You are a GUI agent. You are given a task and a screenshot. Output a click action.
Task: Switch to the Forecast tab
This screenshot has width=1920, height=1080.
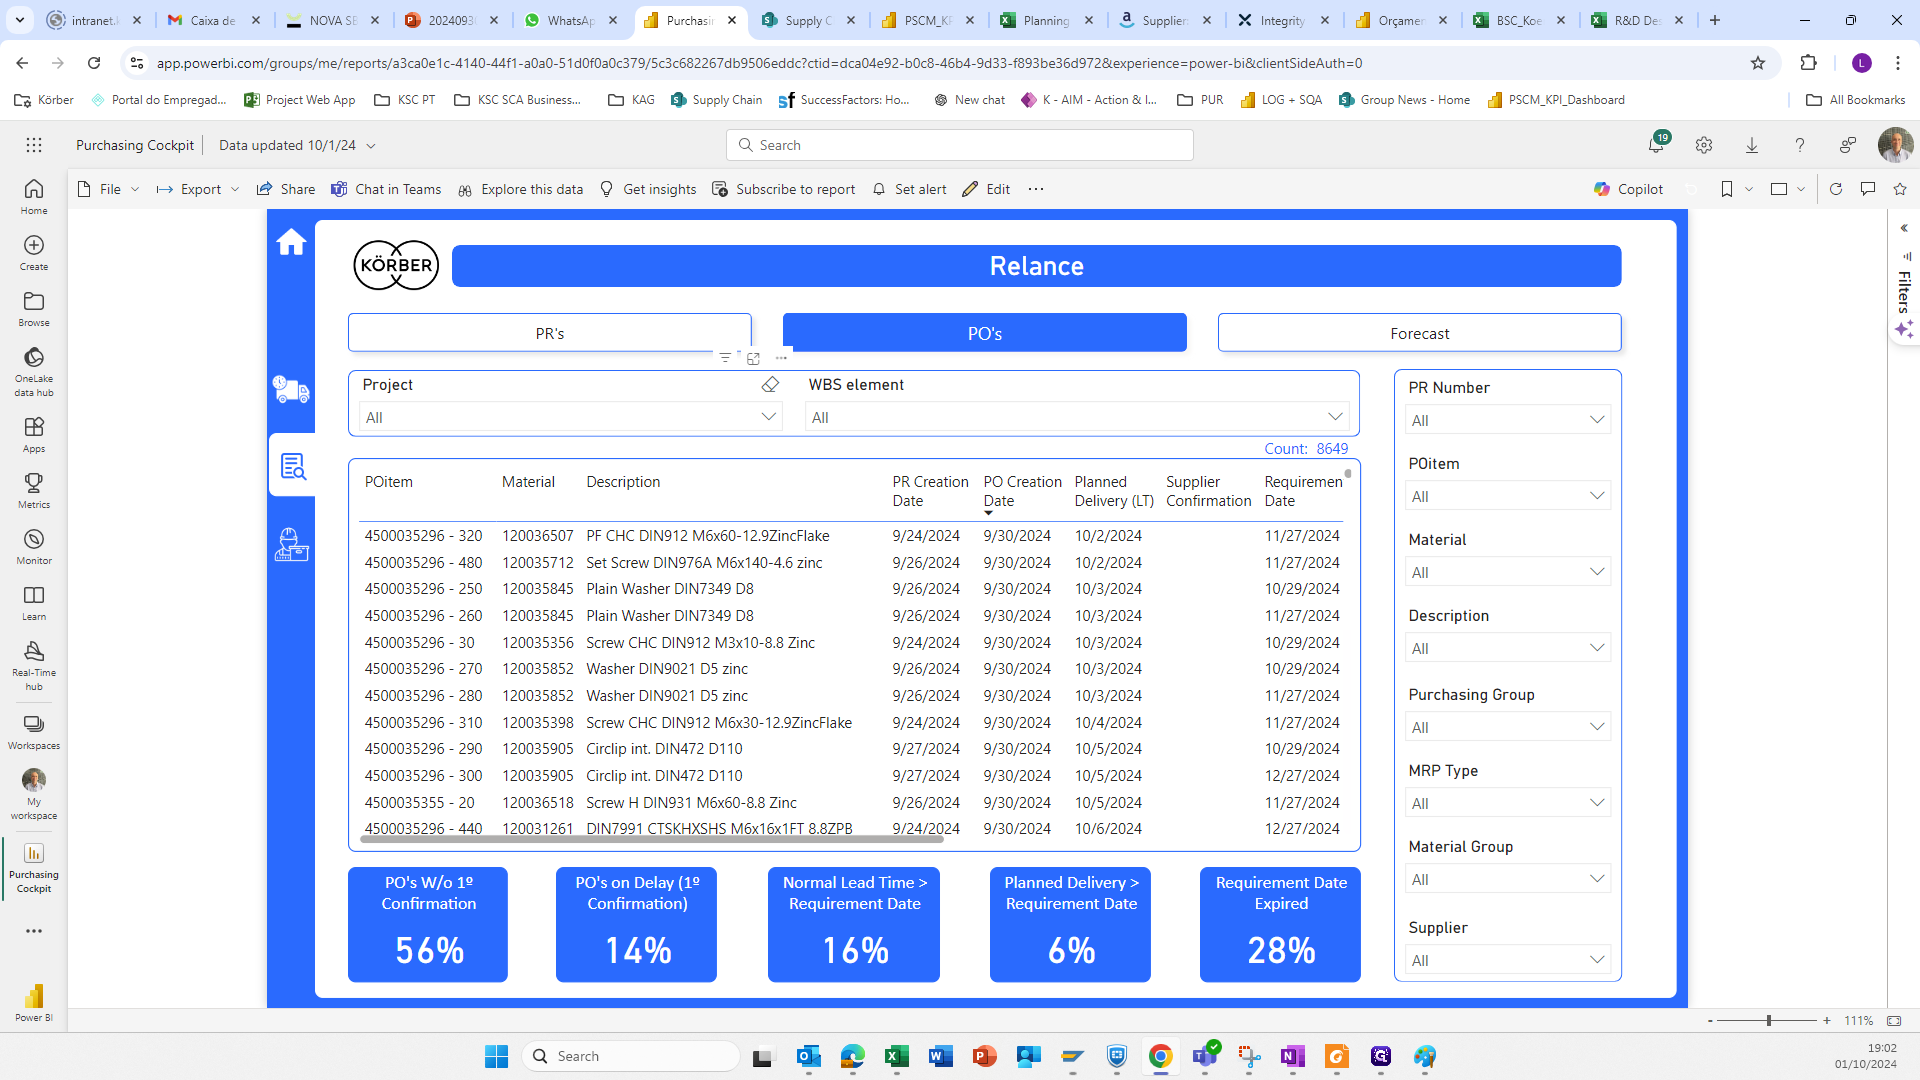[x=1419, y=333]
